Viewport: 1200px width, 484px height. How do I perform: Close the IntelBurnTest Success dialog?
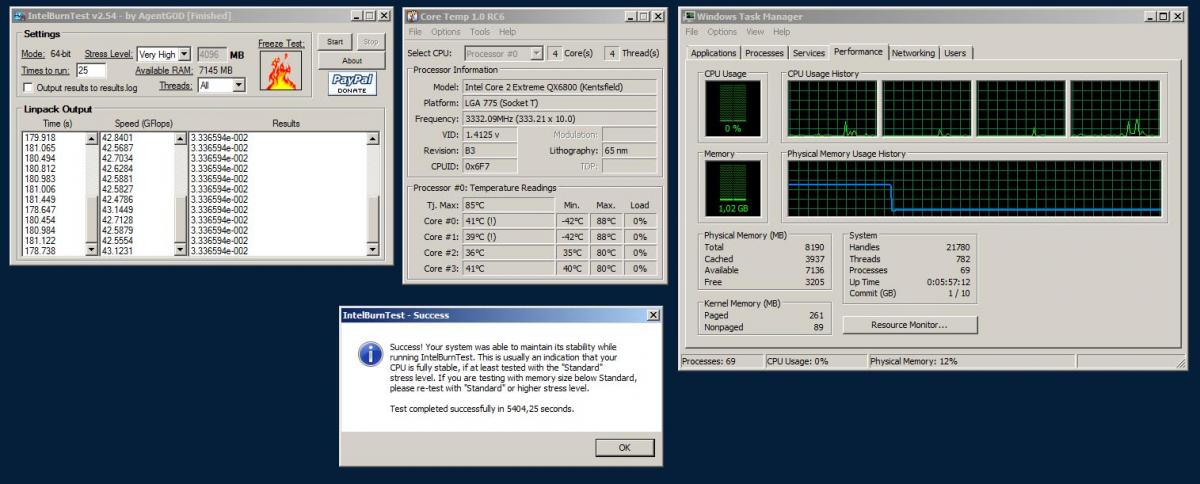(653, 315)
